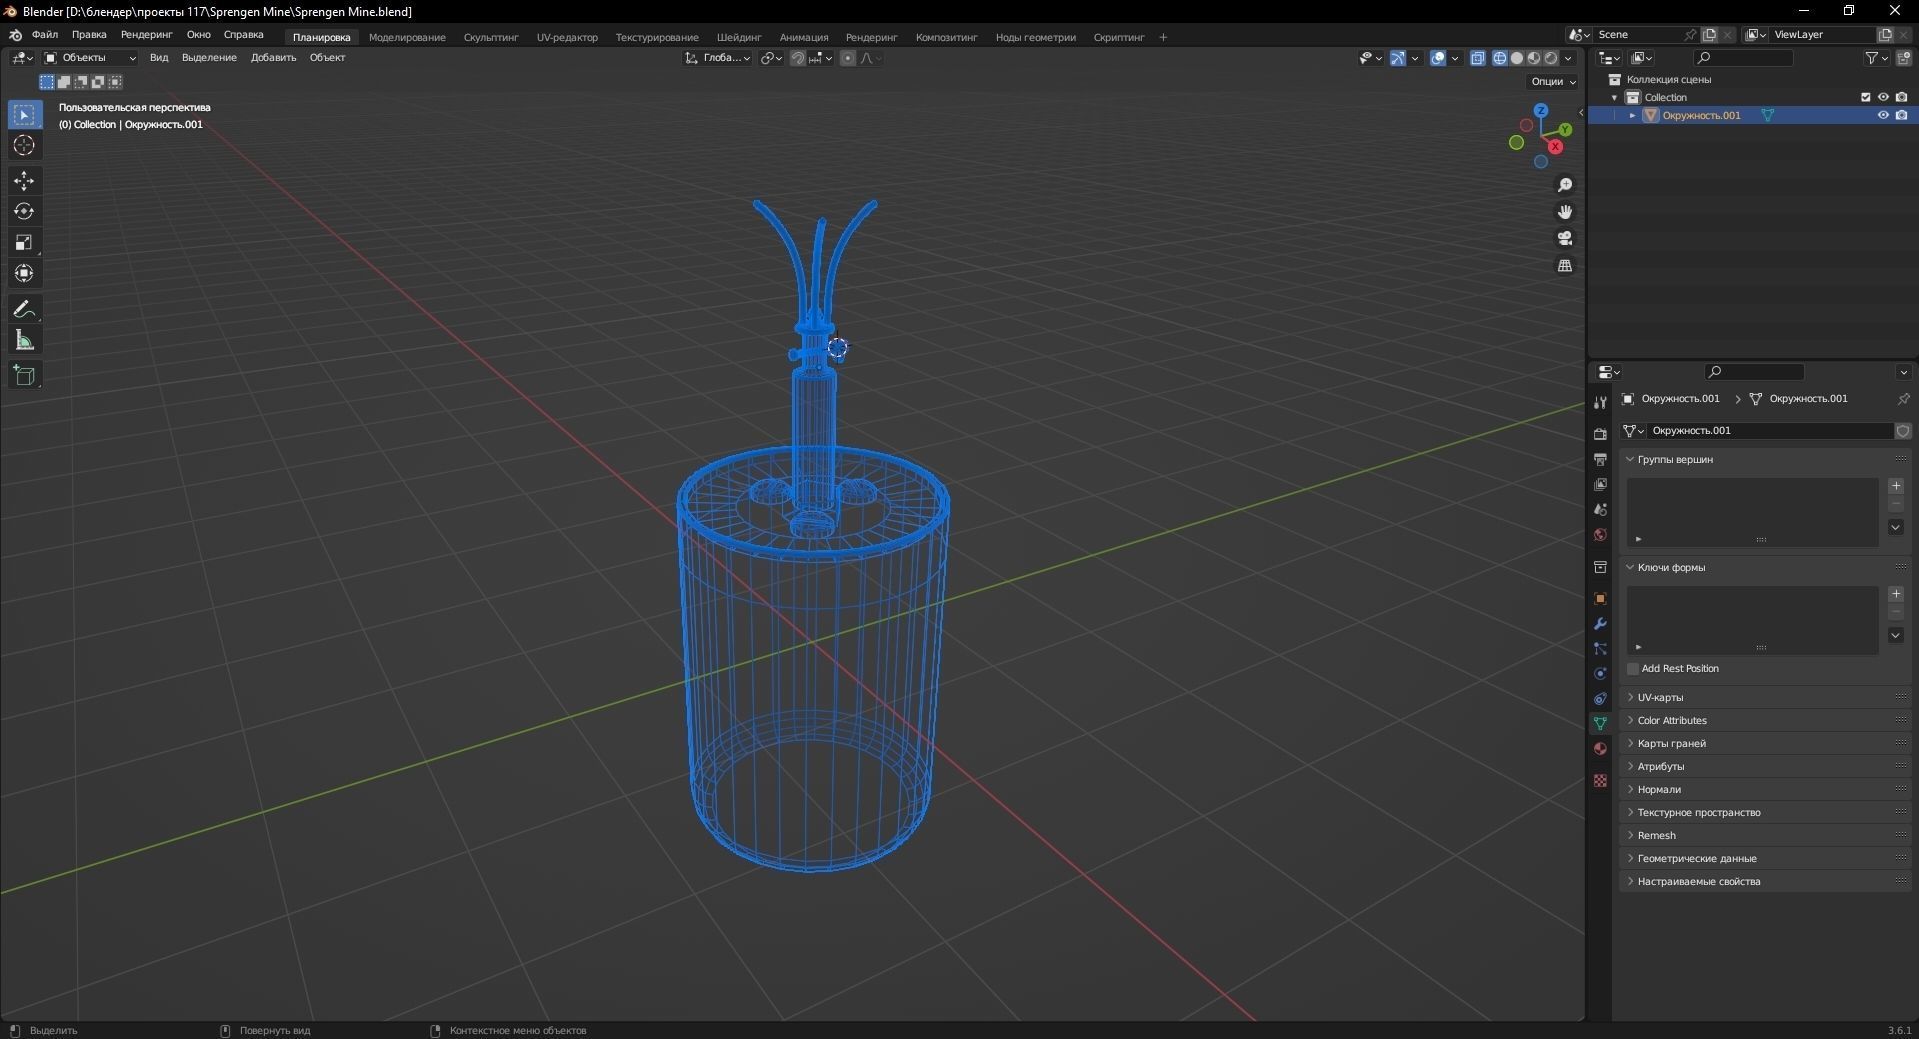Image resolution: width=1919 pixels, height=1039 pixels.
Task: Hide Окружность.001 with its eye icon
Action: [x=1883, y=115]
